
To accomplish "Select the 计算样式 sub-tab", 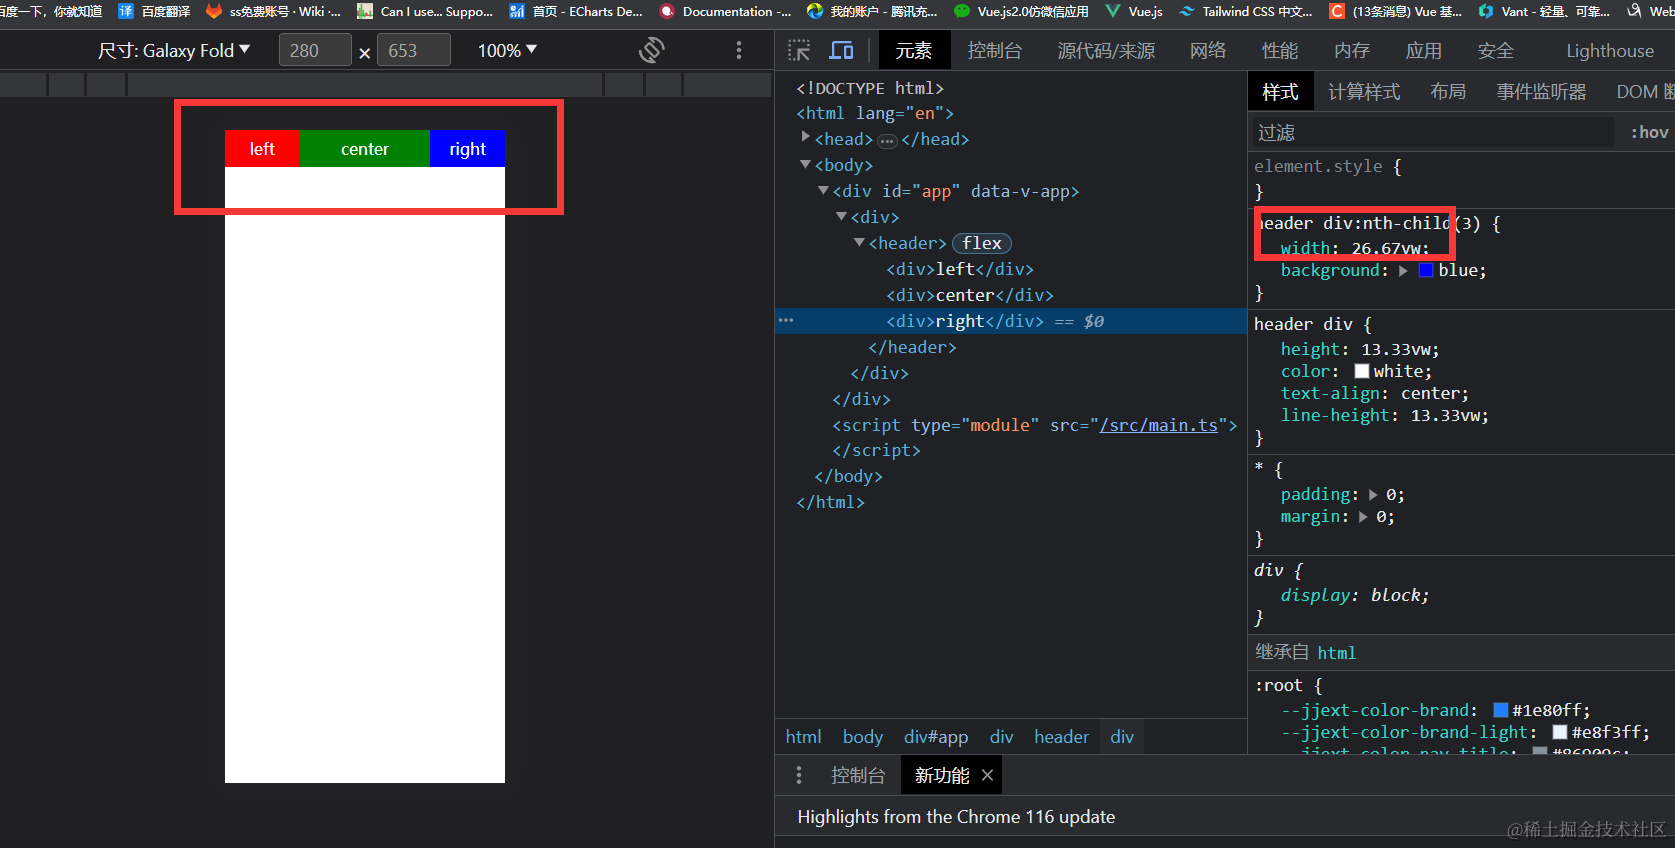I will pos(1364,92).
